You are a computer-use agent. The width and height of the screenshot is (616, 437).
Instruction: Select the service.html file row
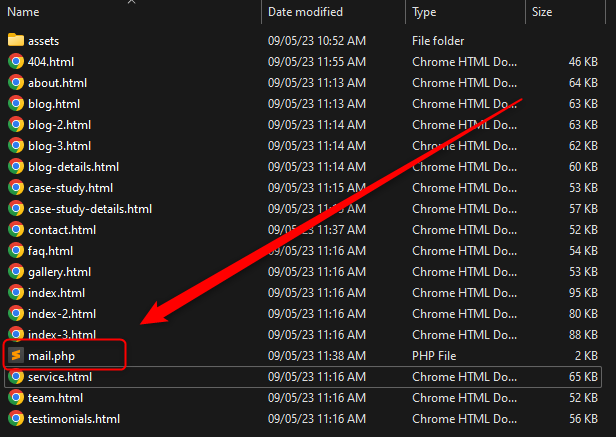coord(60,376)
